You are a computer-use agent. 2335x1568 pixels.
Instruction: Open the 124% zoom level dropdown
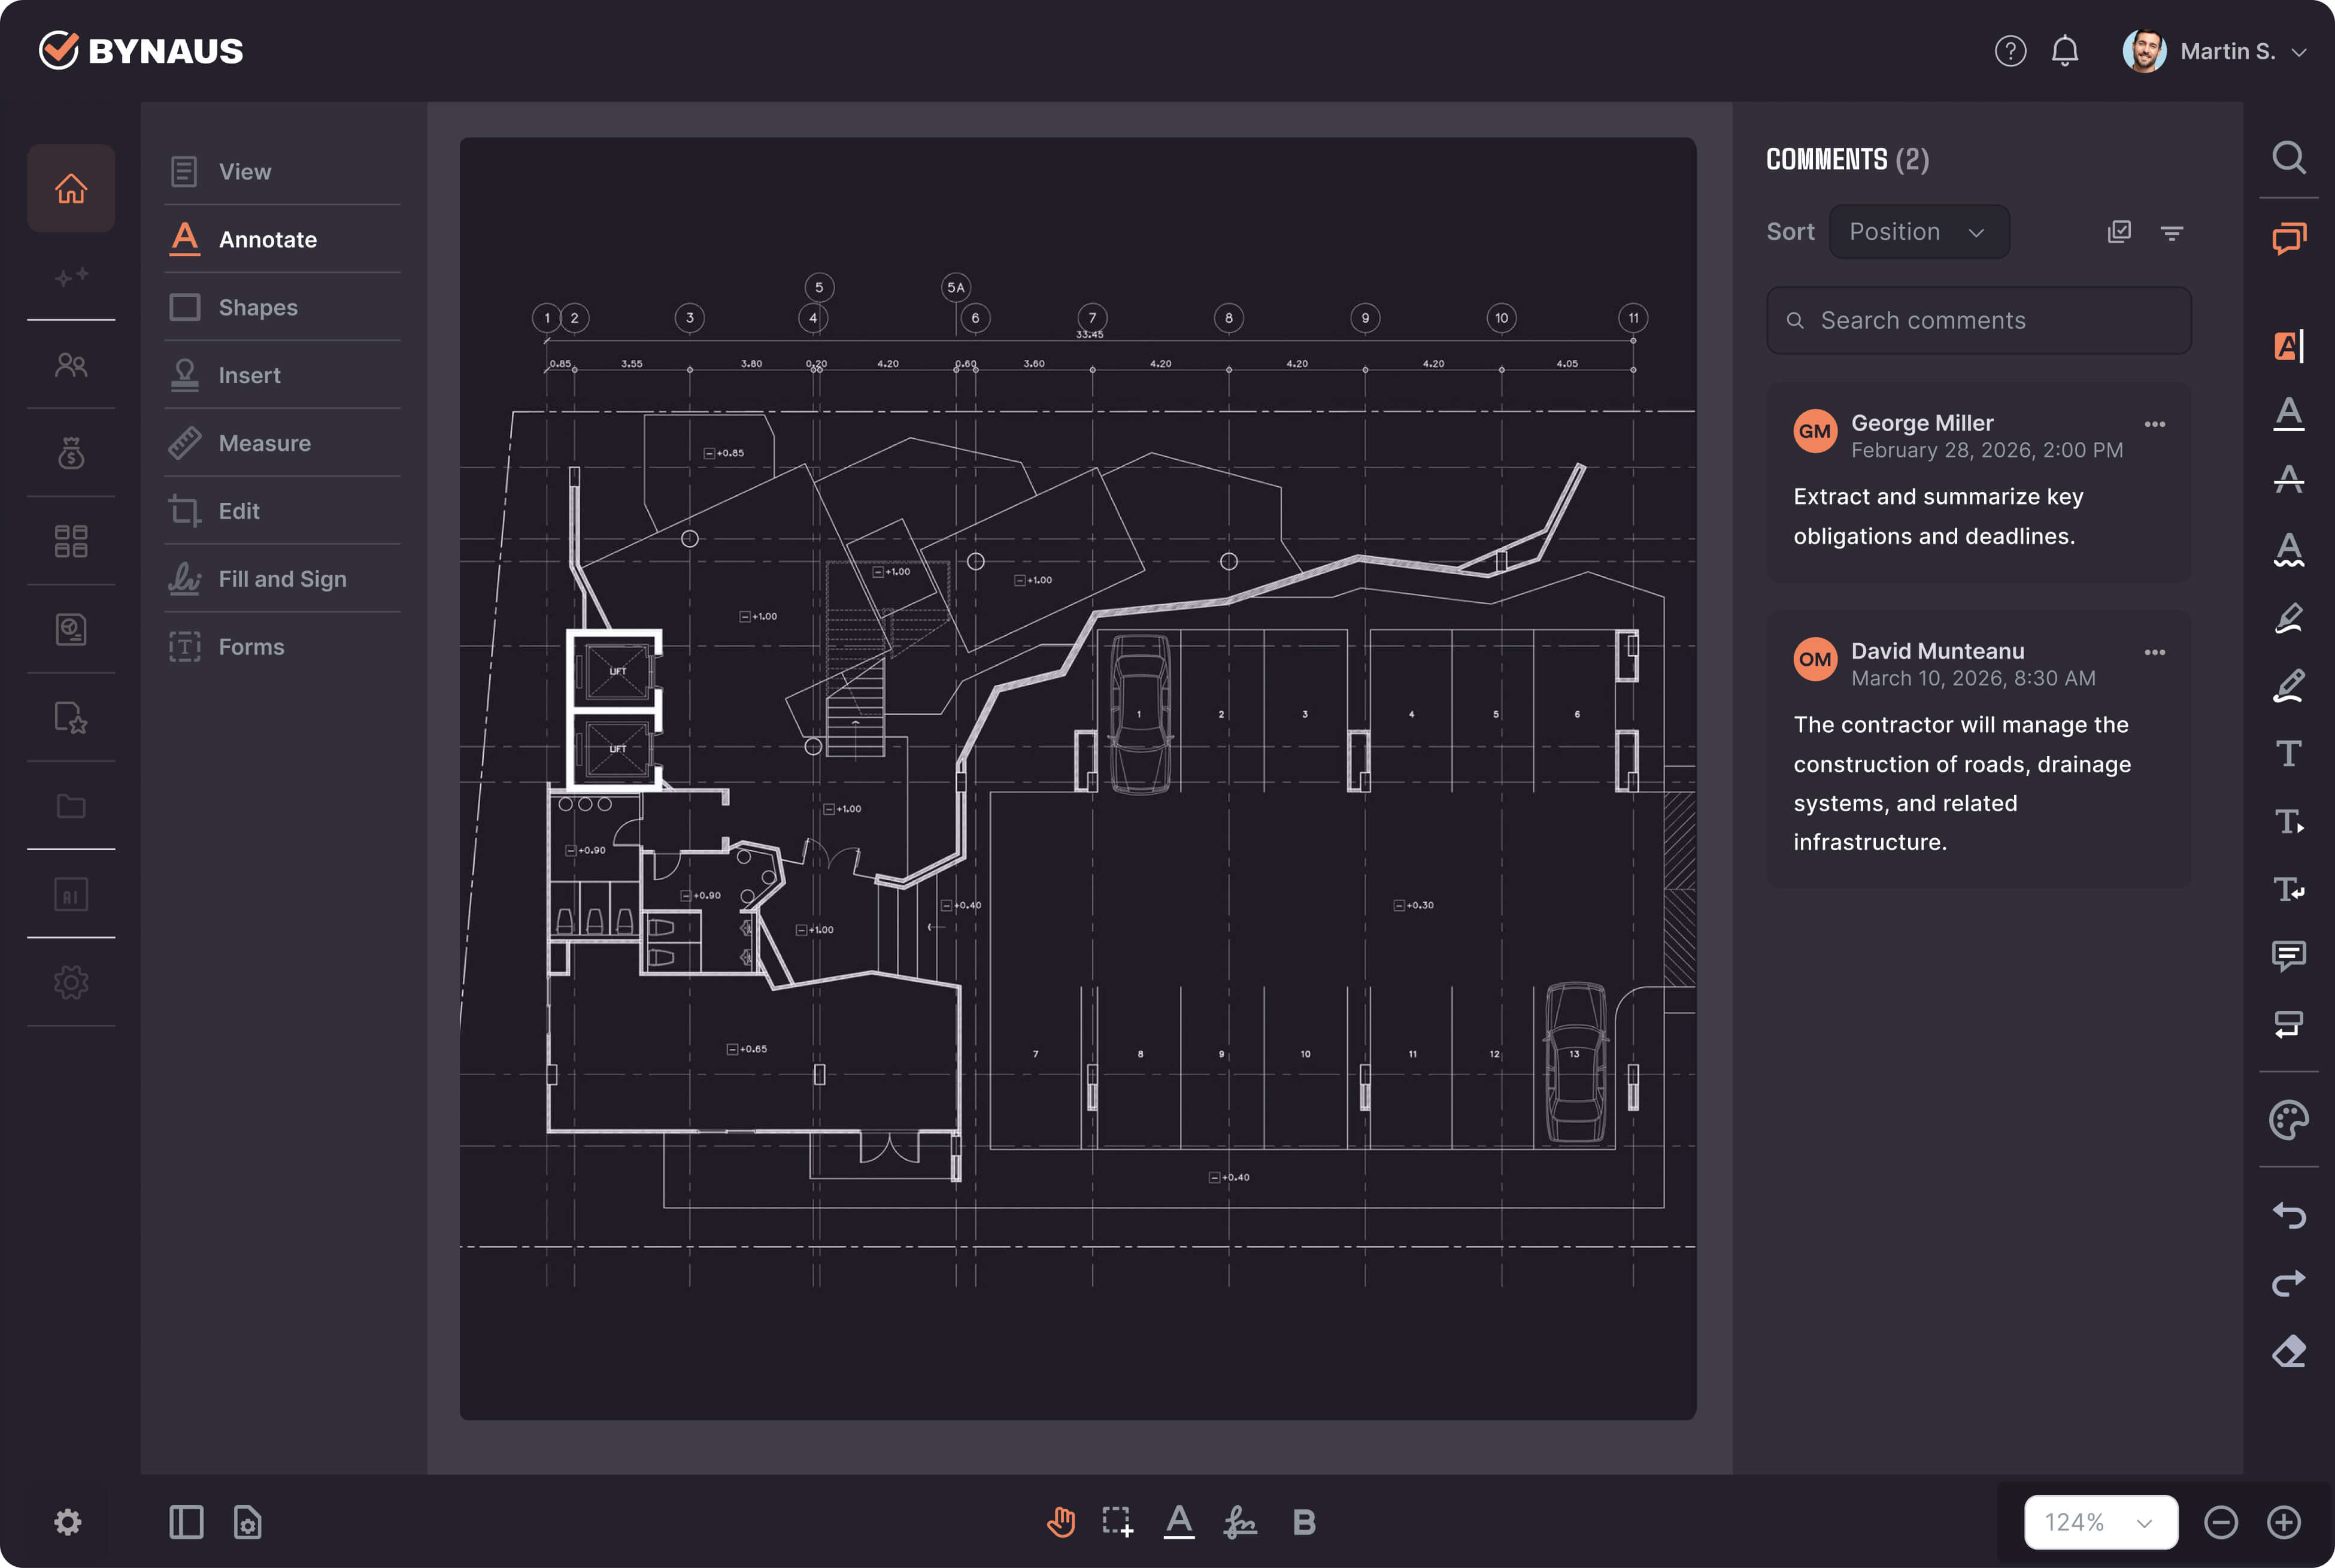point(2100,1522)
